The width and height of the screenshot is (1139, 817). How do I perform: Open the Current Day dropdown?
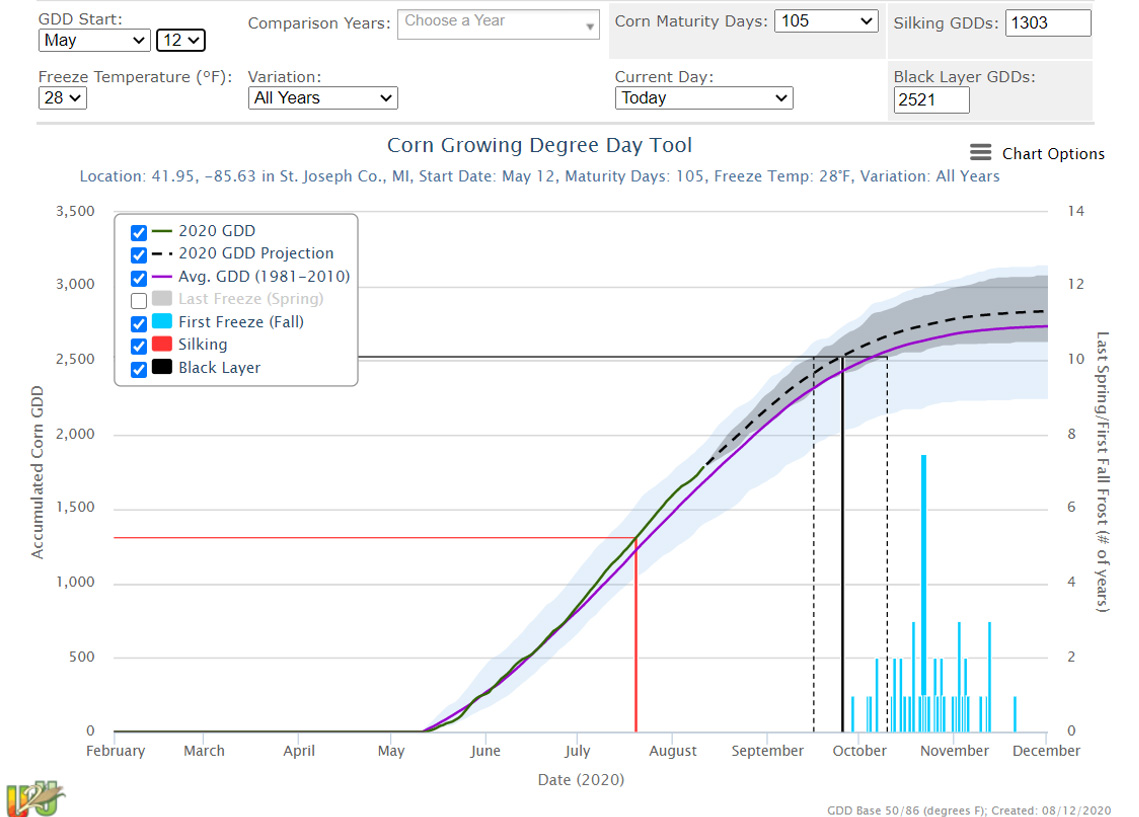coord(703,98)
